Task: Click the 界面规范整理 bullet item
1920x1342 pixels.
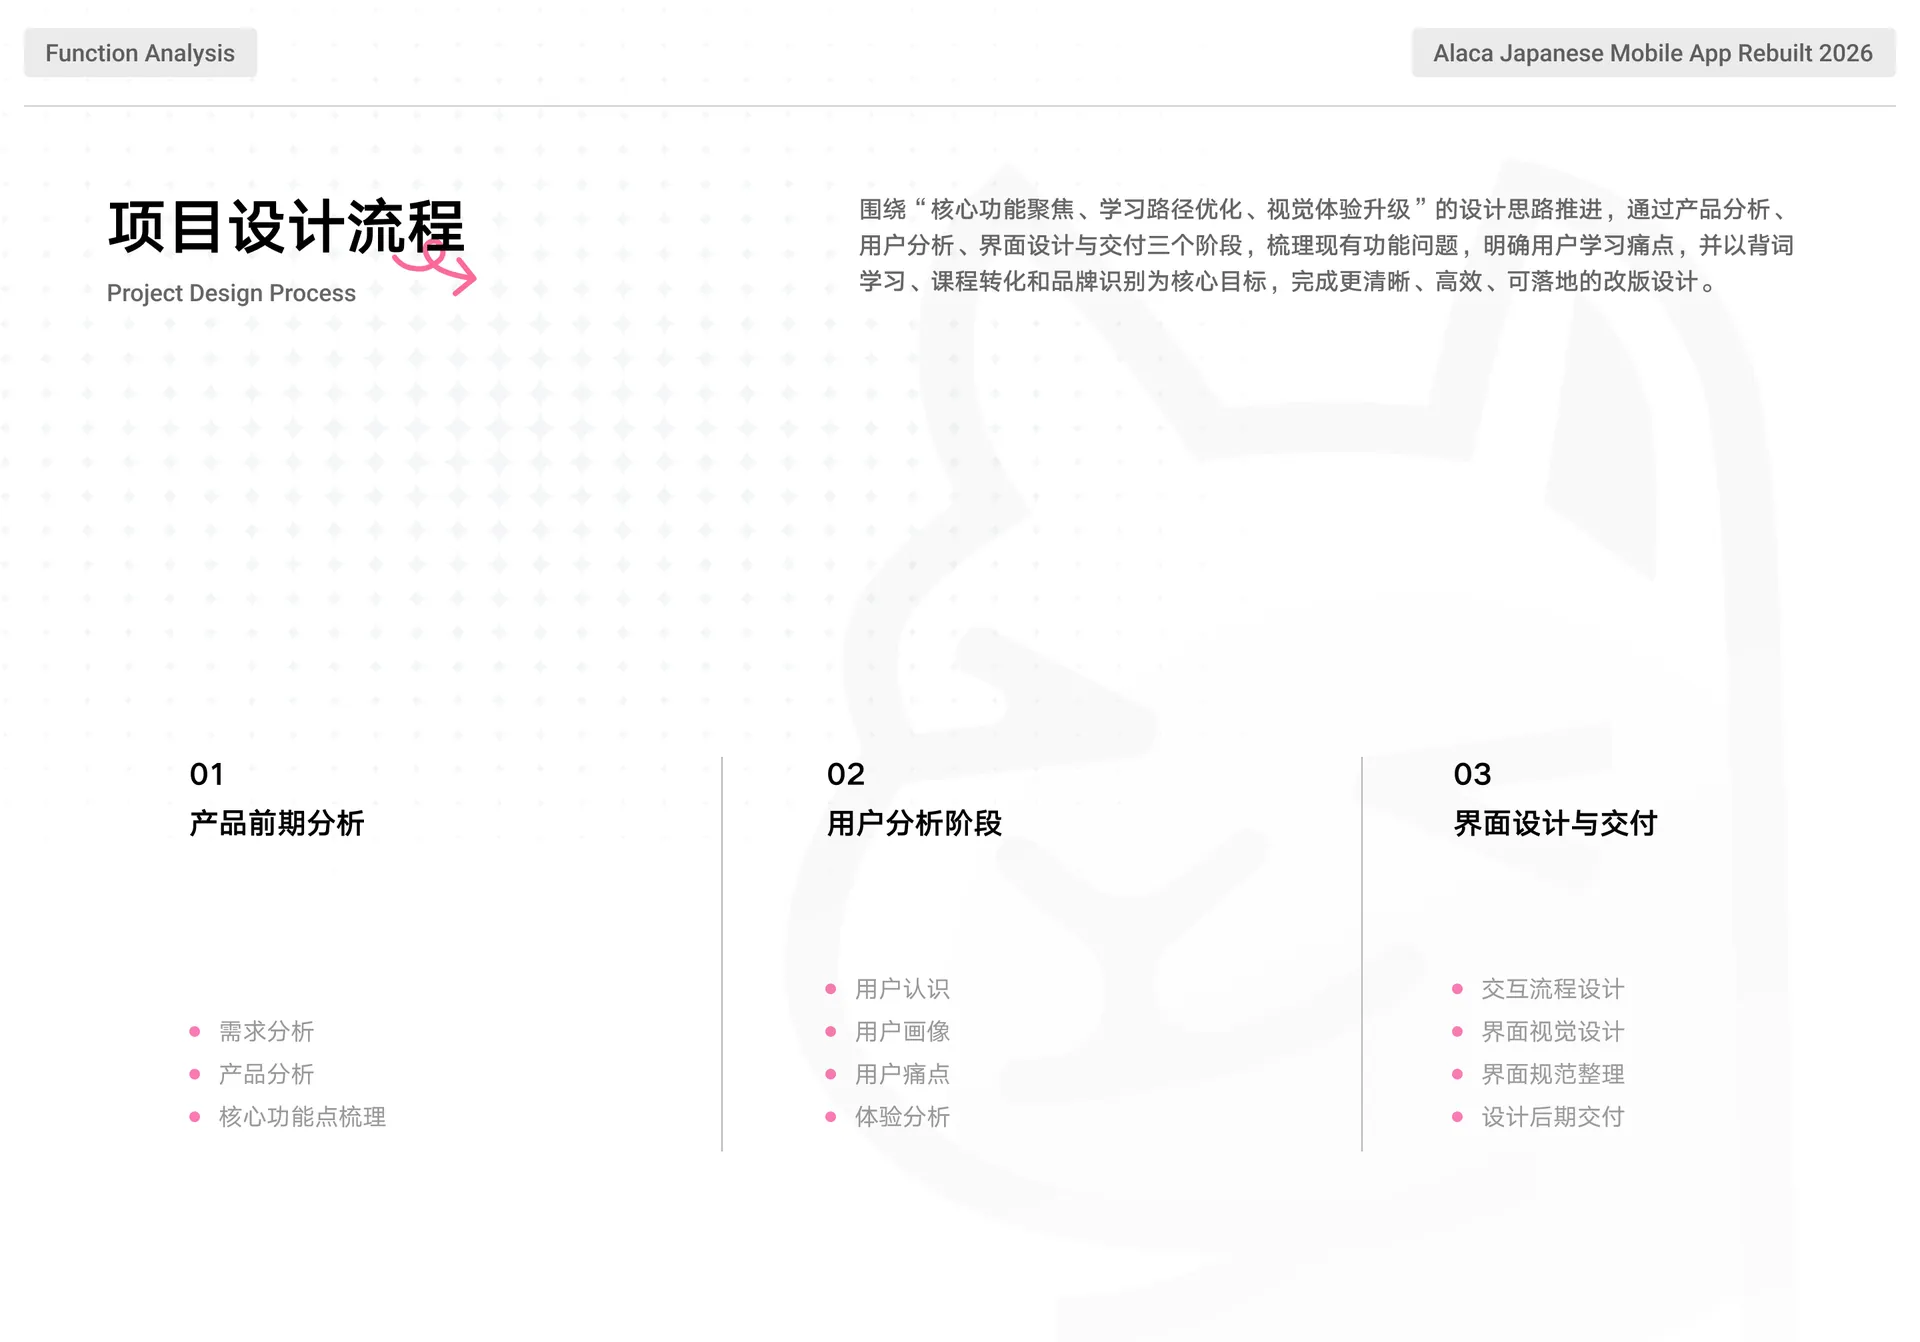Action: point(1539,1074)
